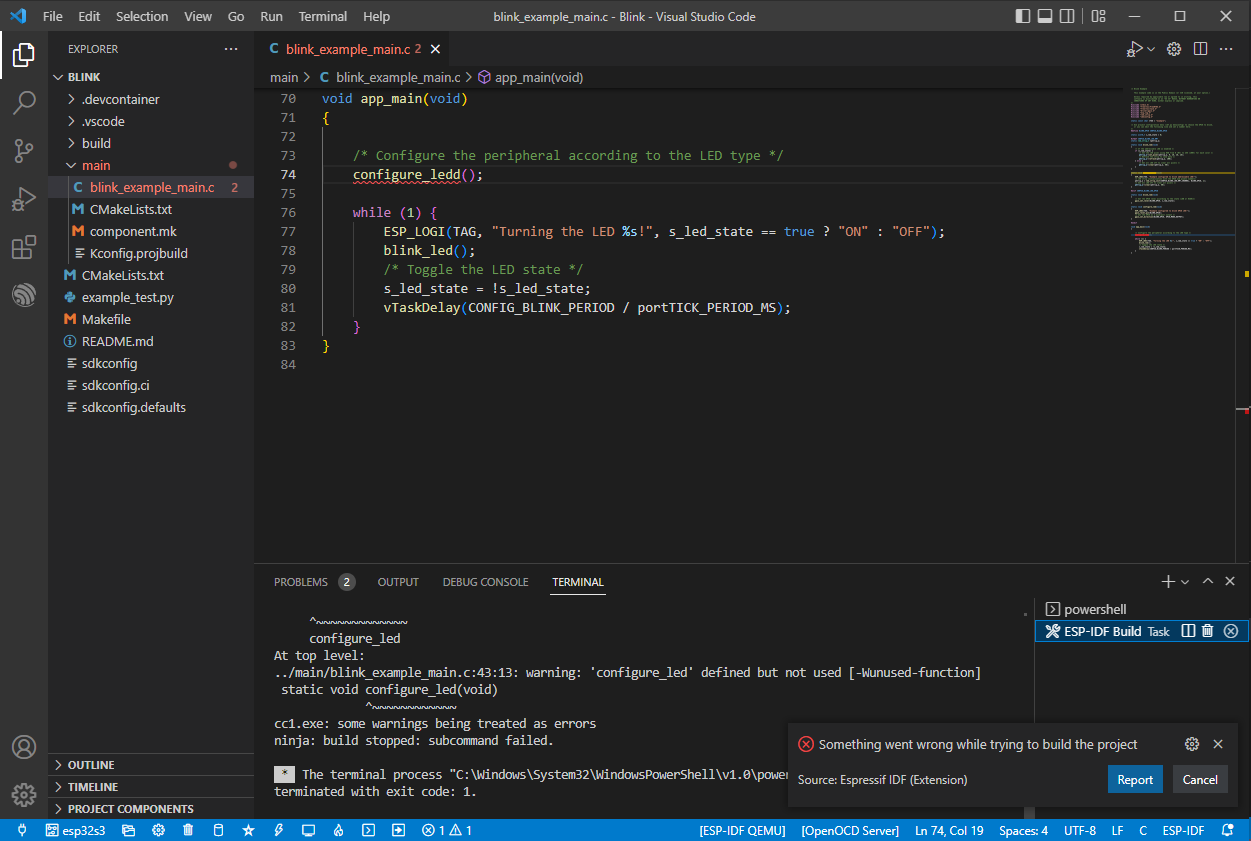Open Accounts menu in activity bar
The height and width of the screenshot is (841, 1251).
pos(24,747)
